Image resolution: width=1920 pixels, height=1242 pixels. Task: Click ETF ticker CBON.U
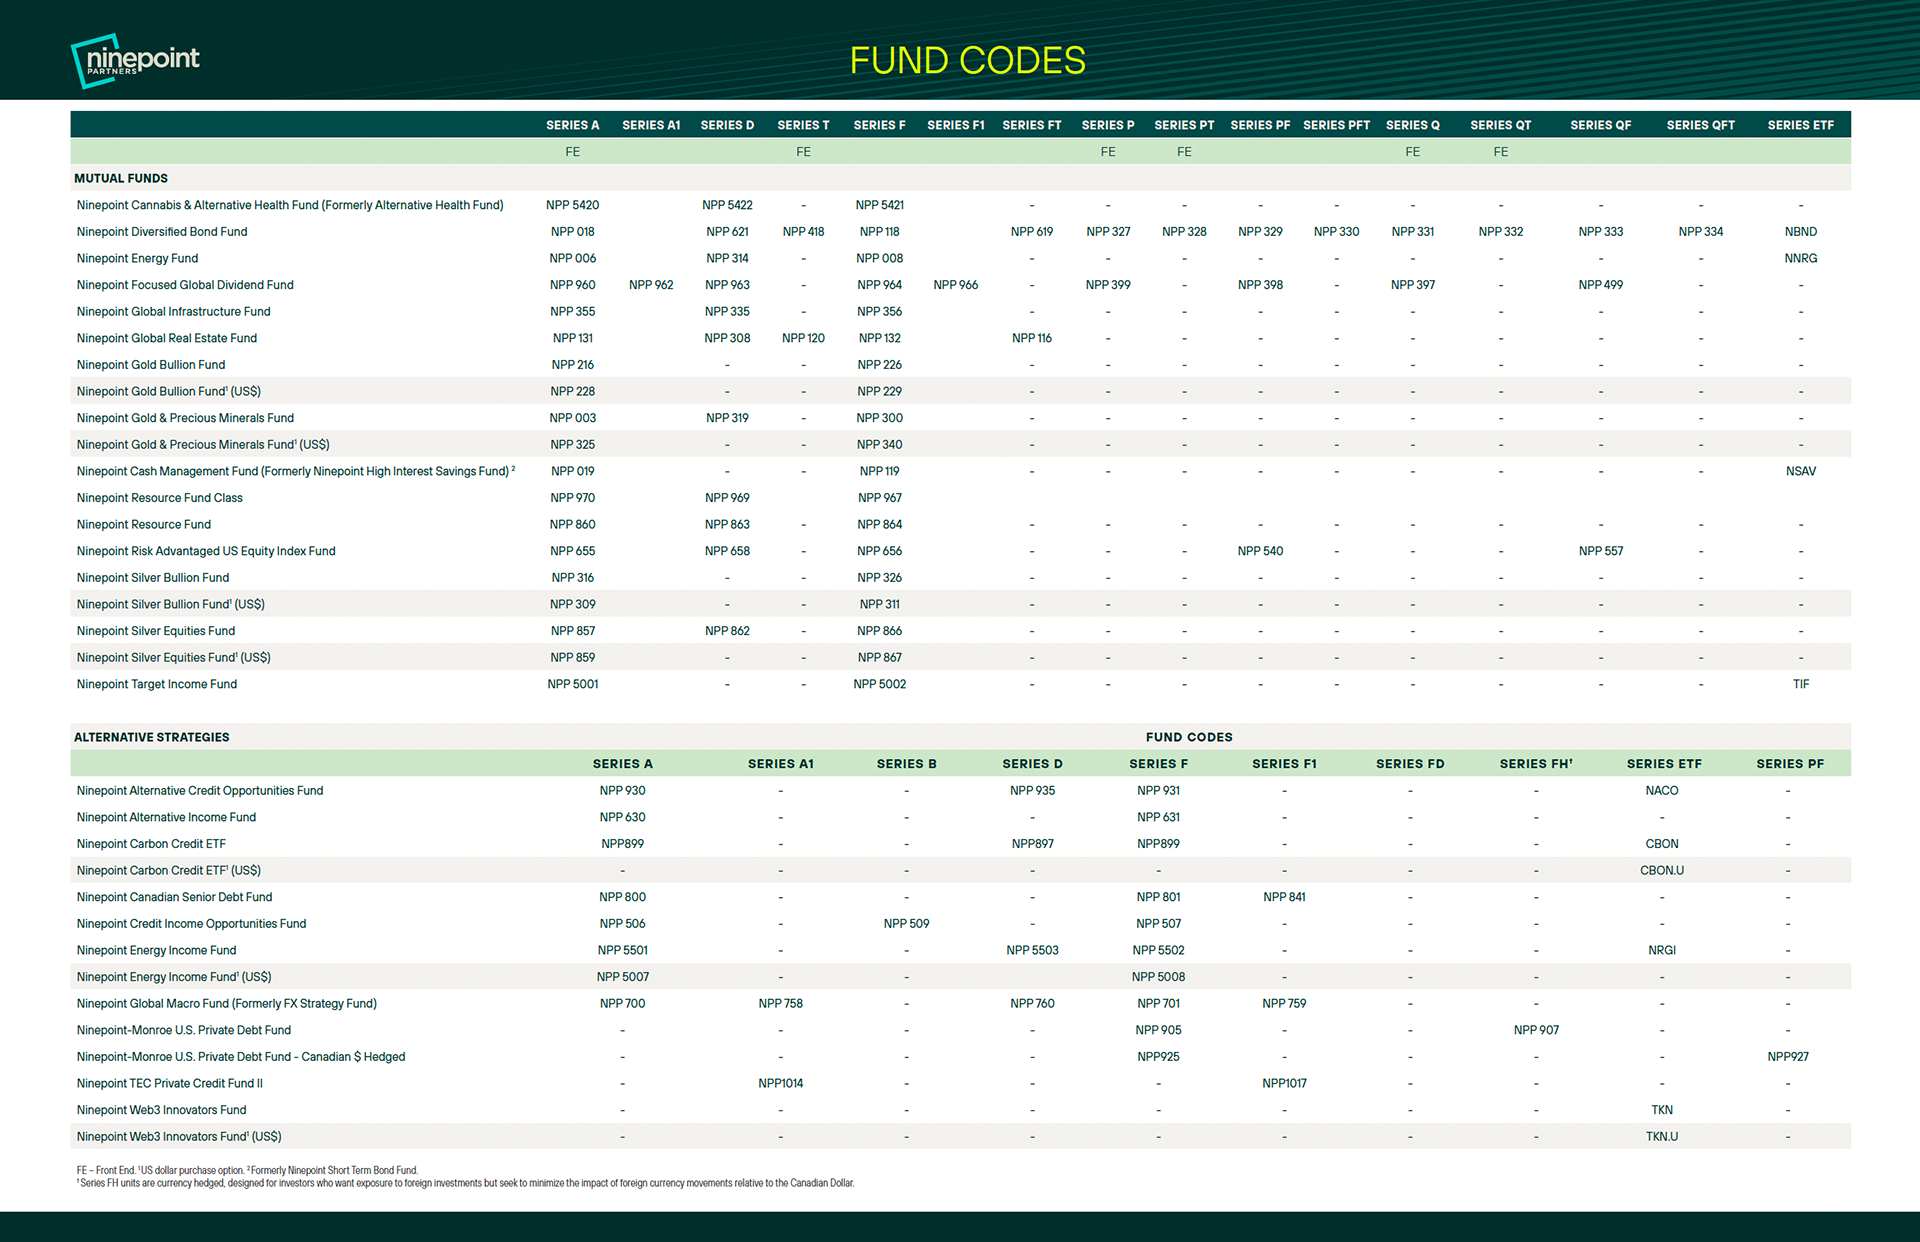[1661, 871]
